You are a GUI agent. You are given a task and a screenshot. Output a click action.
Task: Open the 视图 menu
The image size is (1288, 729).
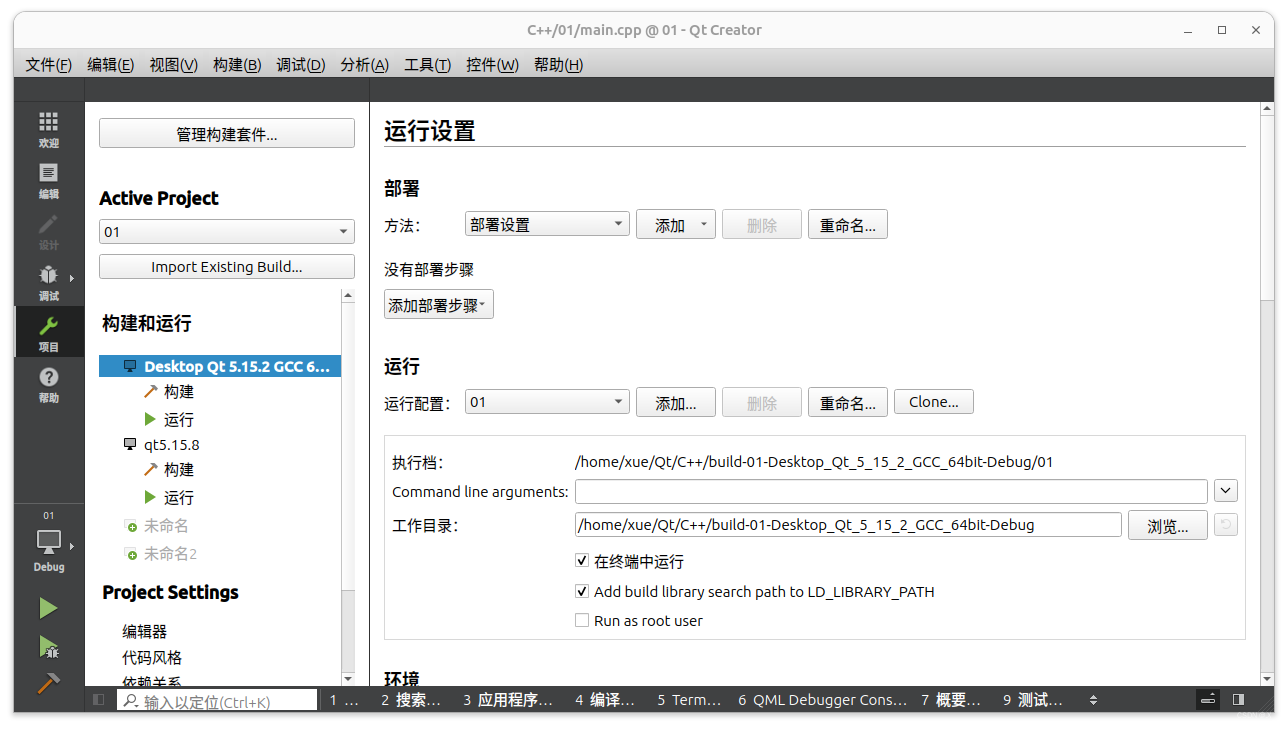coord(173,65)
